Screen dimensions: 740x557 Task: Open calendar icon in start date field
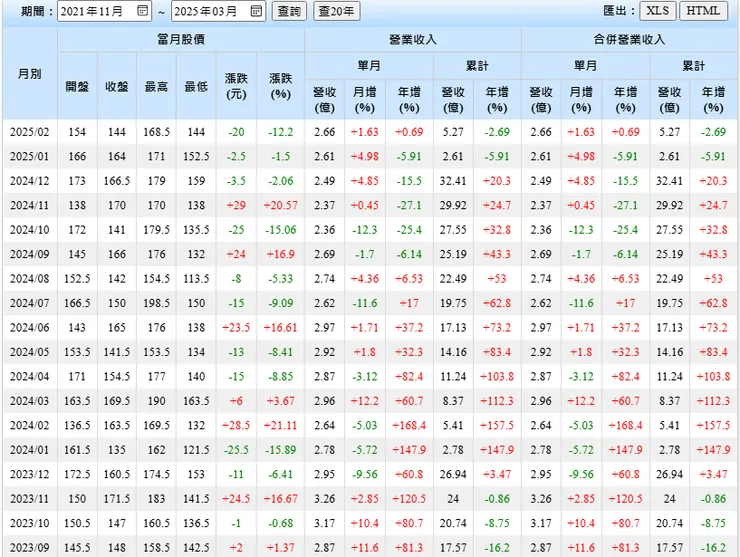[142, 11]
